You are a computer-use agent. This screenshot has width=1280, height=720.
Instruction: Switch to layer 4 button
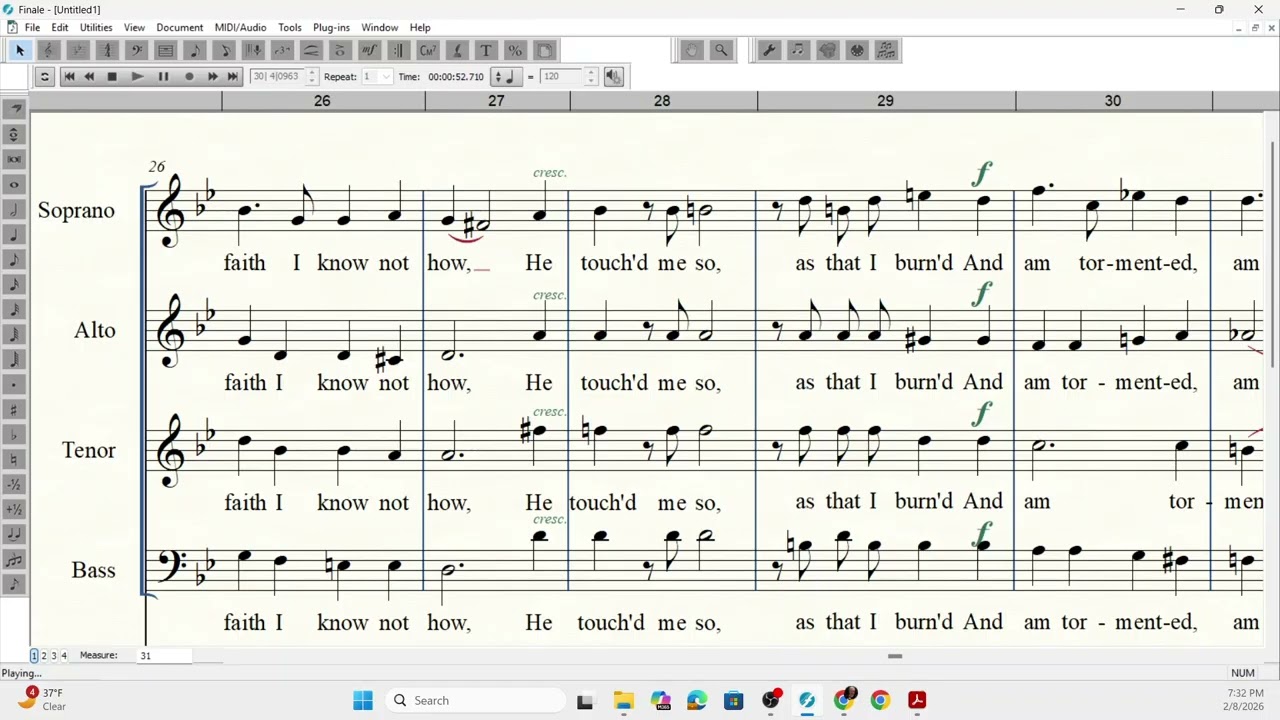tap(64, 655)
